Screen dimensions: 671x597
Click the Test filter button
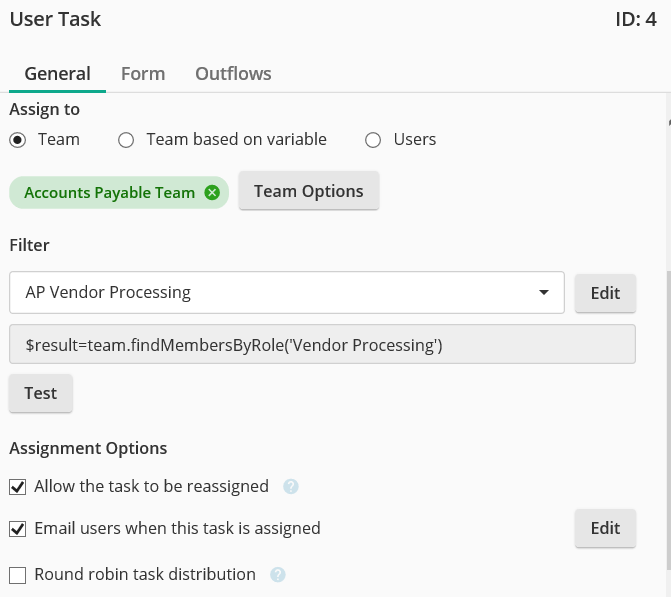click(x=40, y=393)
